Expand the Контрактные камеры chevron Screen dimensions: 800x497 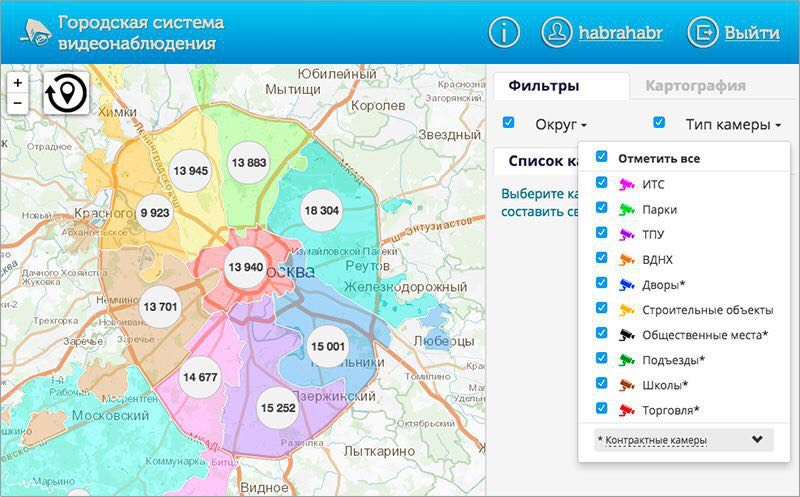click(758, 439)
